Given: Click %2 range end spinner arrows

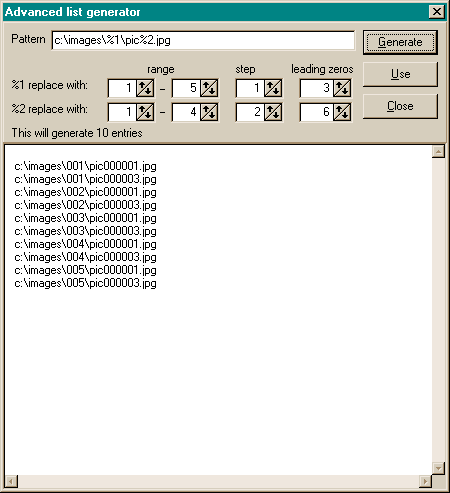Looking at the screenshot, I should [x=209, y=112].
